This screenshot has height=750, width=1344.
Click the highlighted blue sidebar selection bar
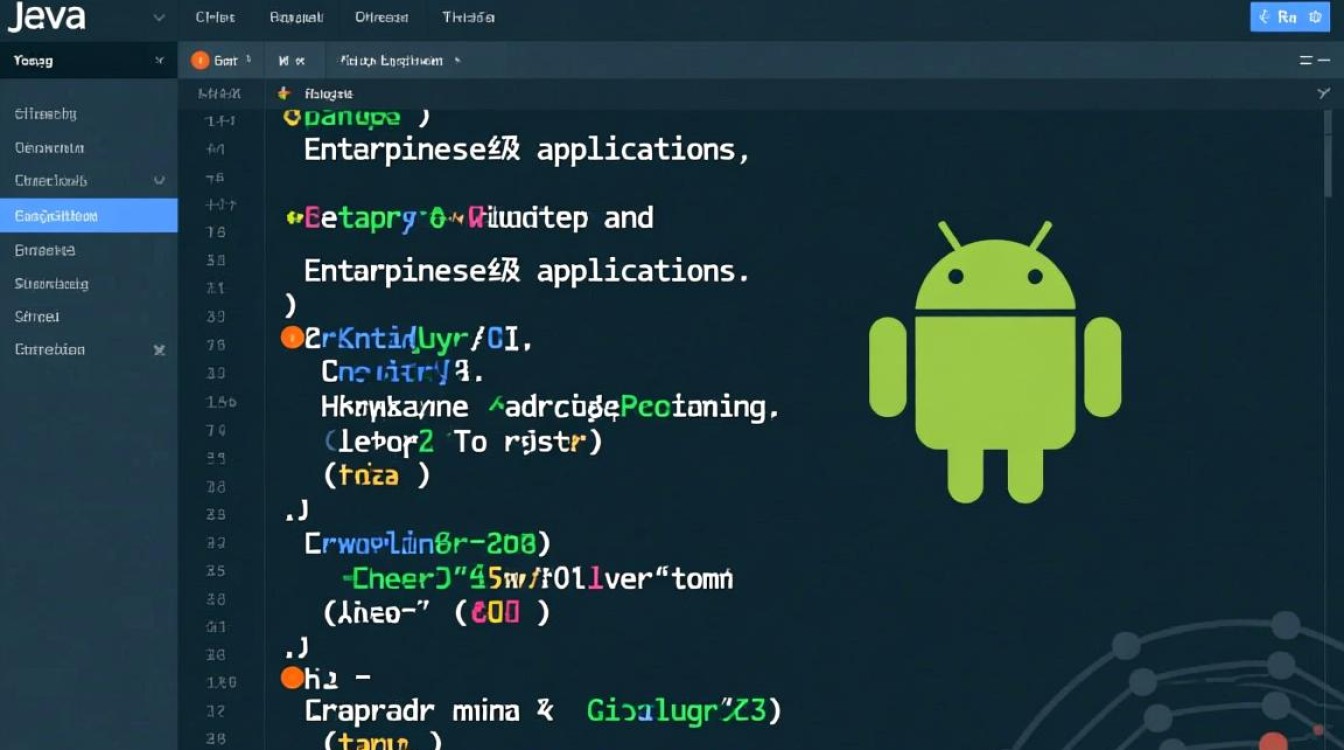coord(88,215)
